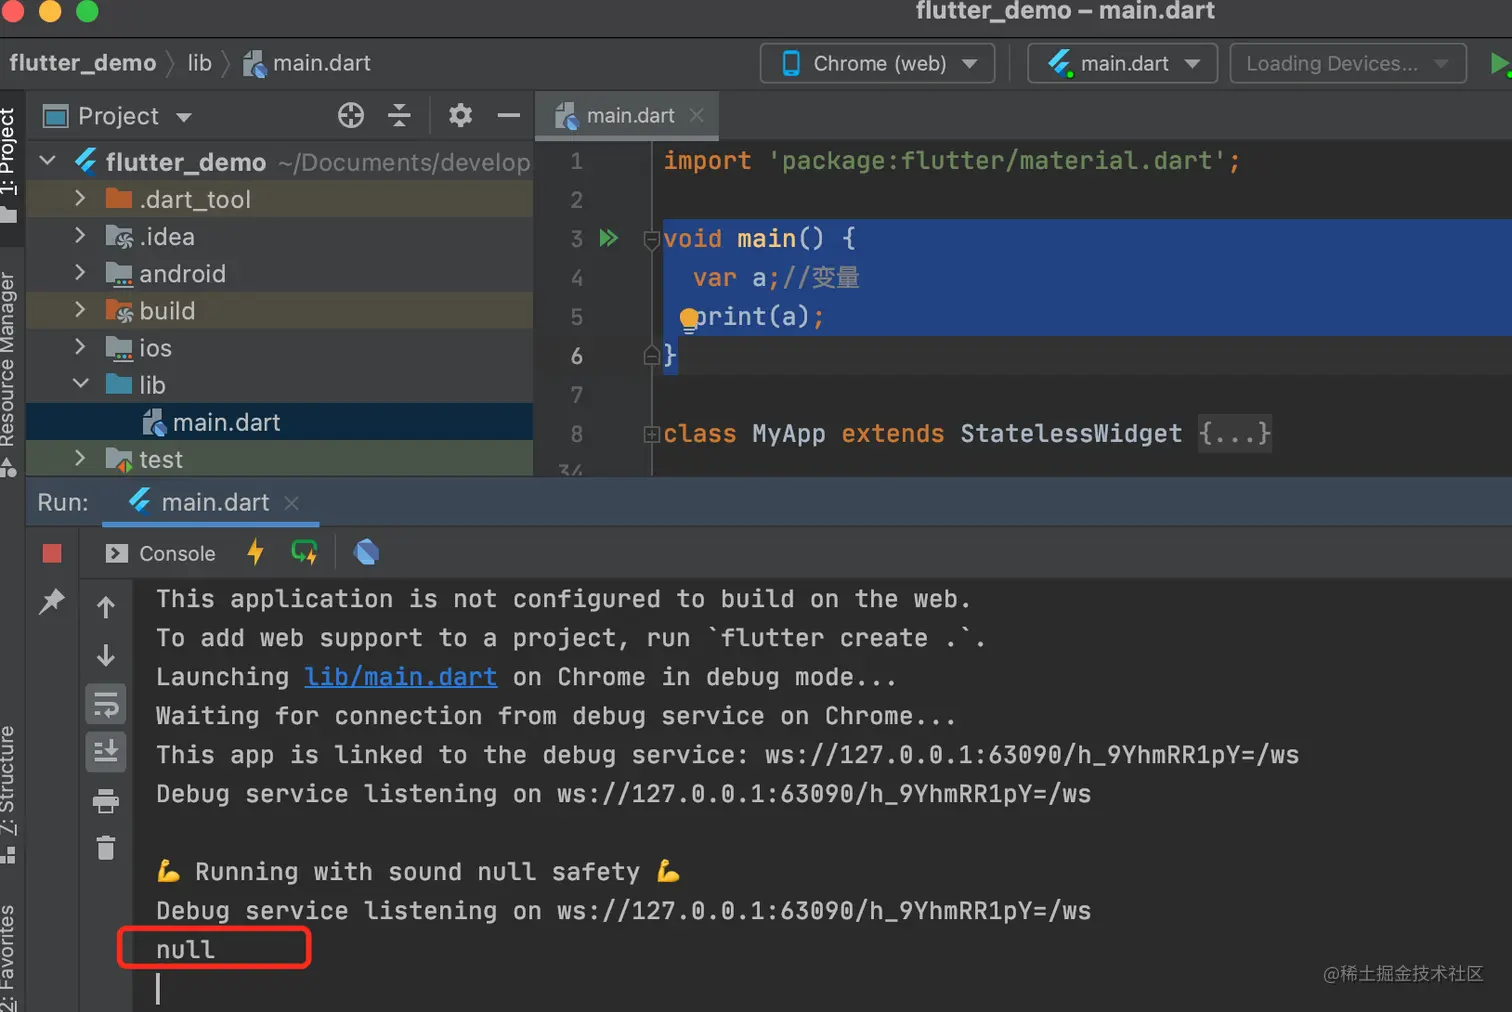Click the expanded {...} fold placeholder
Image resolution: width=1512 pixels, height=1012 pixels.
1235,434
